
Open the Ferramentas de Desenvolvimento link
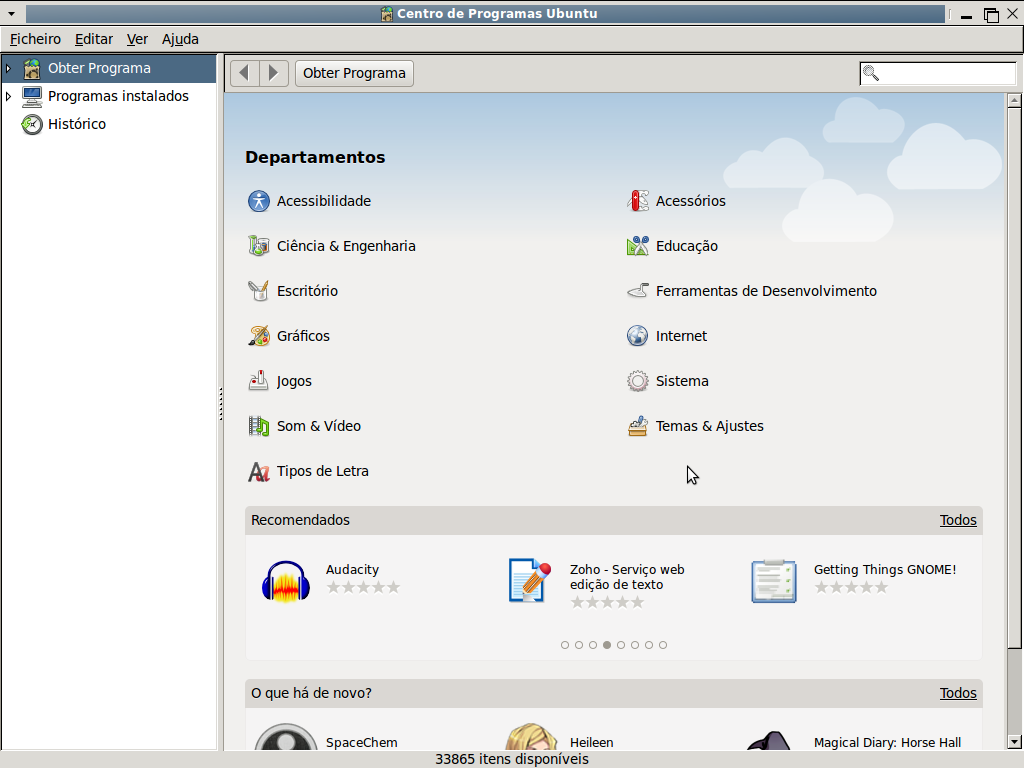pyautogui.click(x=766, y=291)
